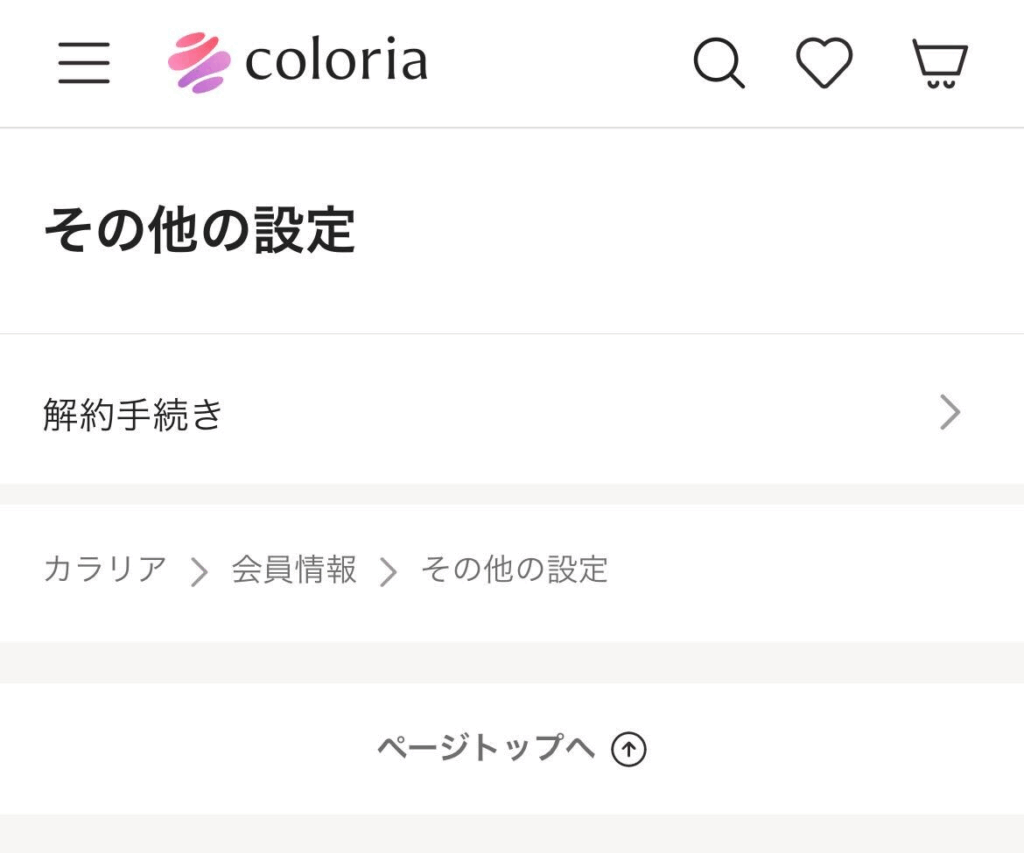Click the coloria wordmark text
This screenshot has height=853, width=1024.
tap(336, 63)
